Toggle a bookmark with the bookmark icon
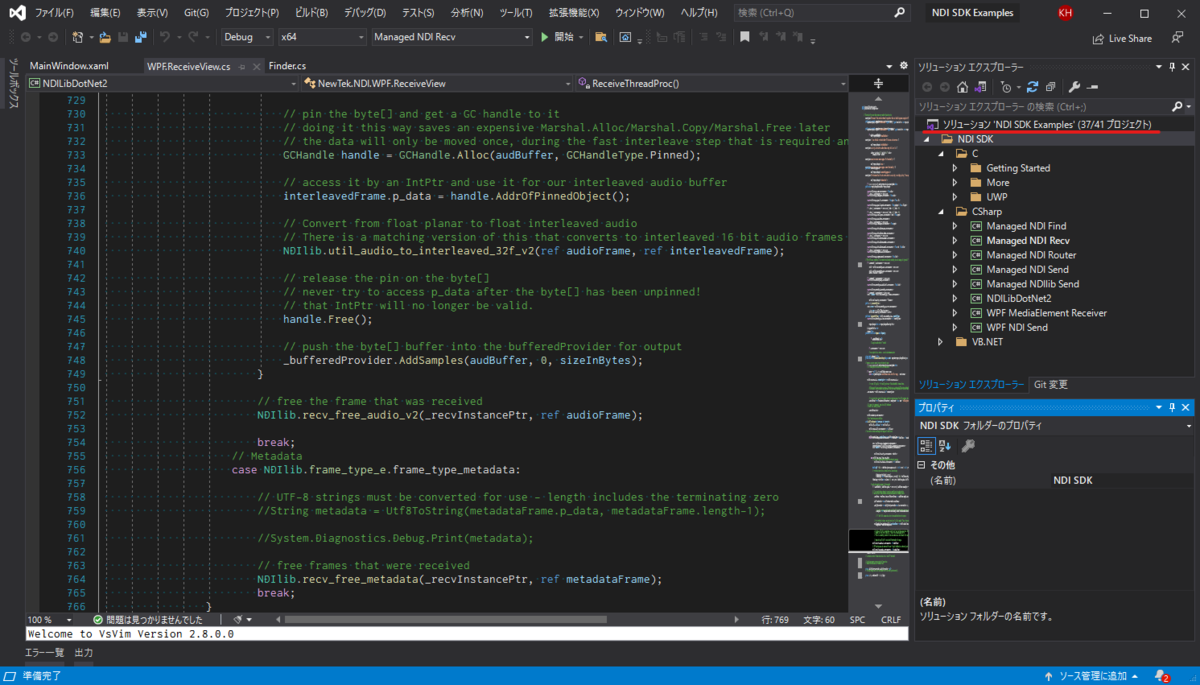Image resolution: width=1200 pixels, height=685 pixels. click(x=744, y=37)
